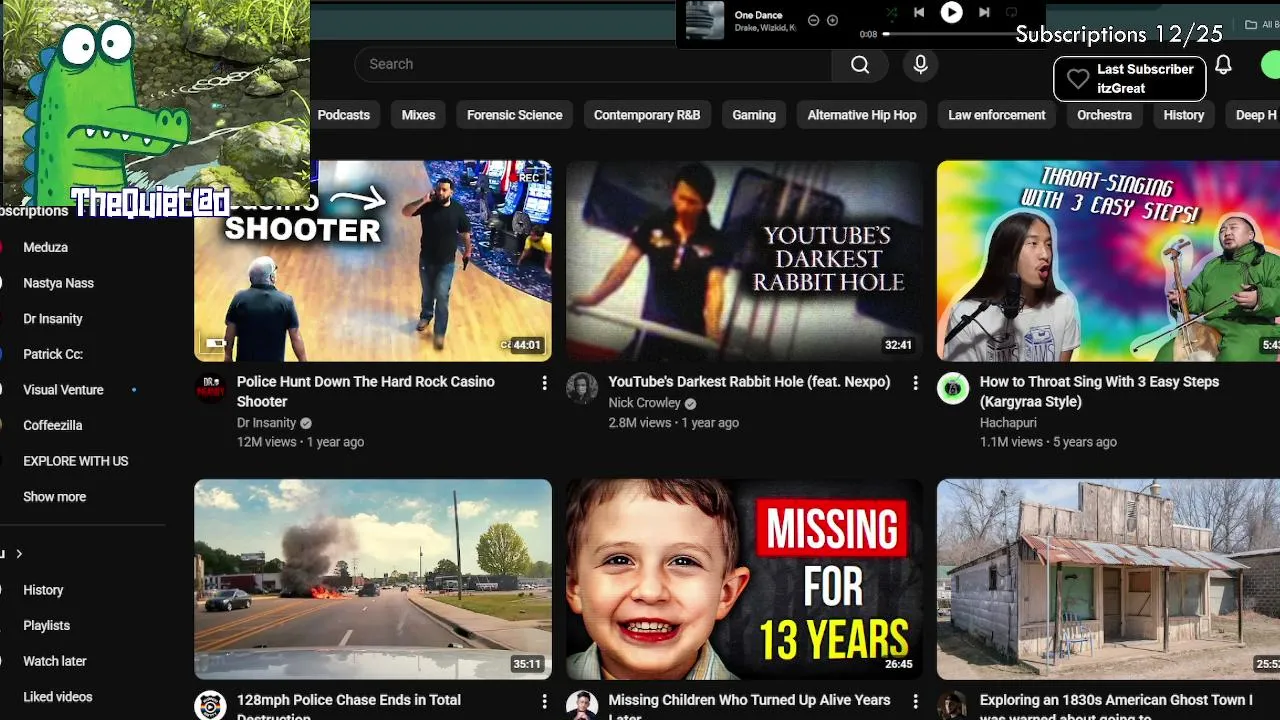Open Dr Insanity in subscriptions sidebar
Viewport: 1280px width, 720px height.
[53, 319]
